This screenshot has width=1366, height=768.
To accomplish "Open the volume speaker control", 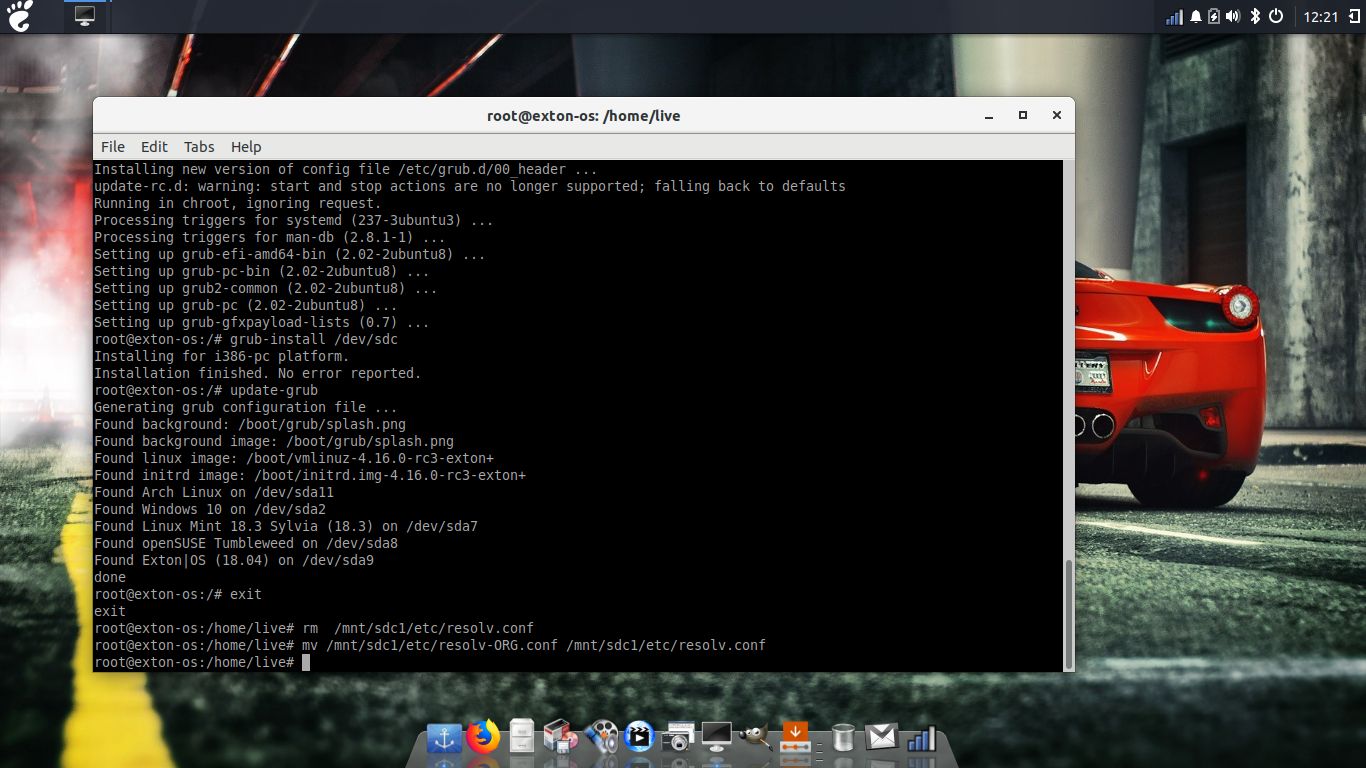I will pos(1233,17).
